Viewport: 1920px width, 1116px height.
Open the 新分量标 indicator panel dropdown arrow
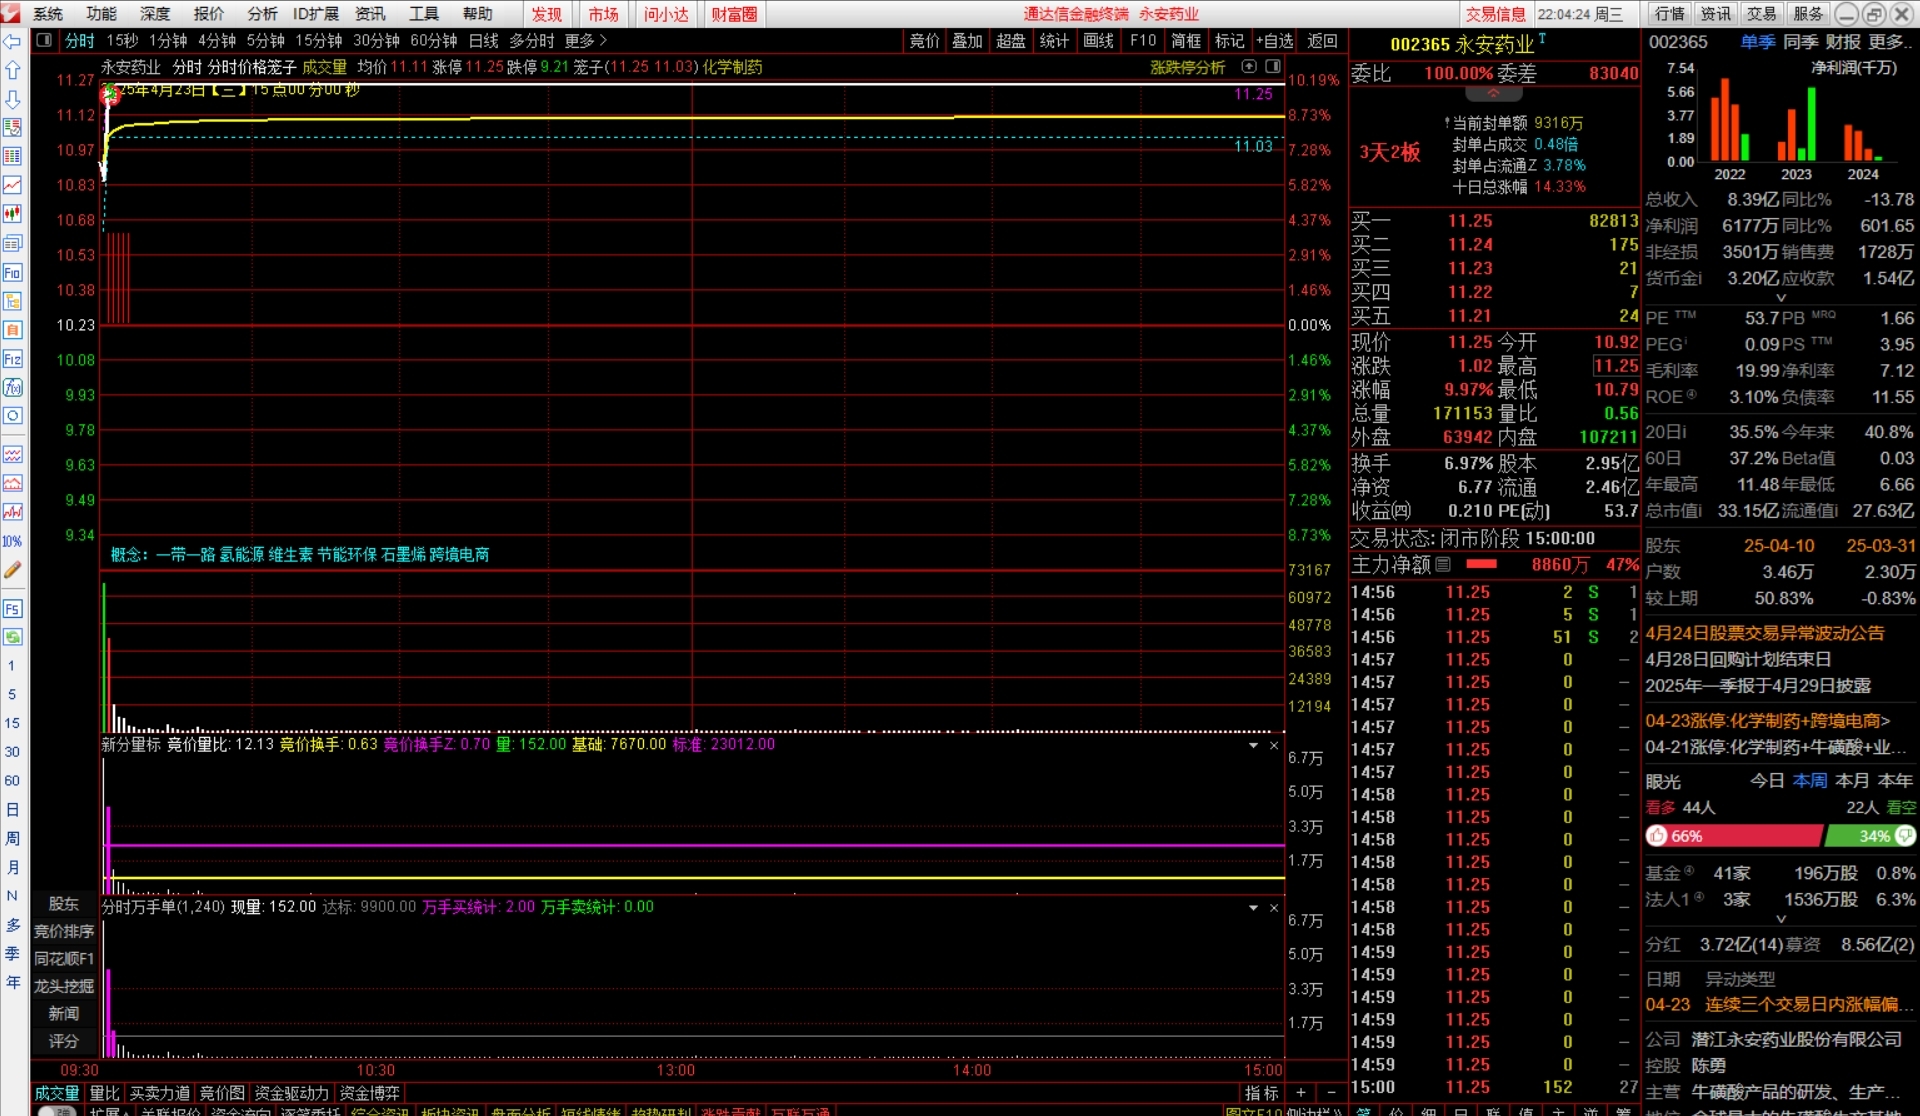[x=1253, y=745]
